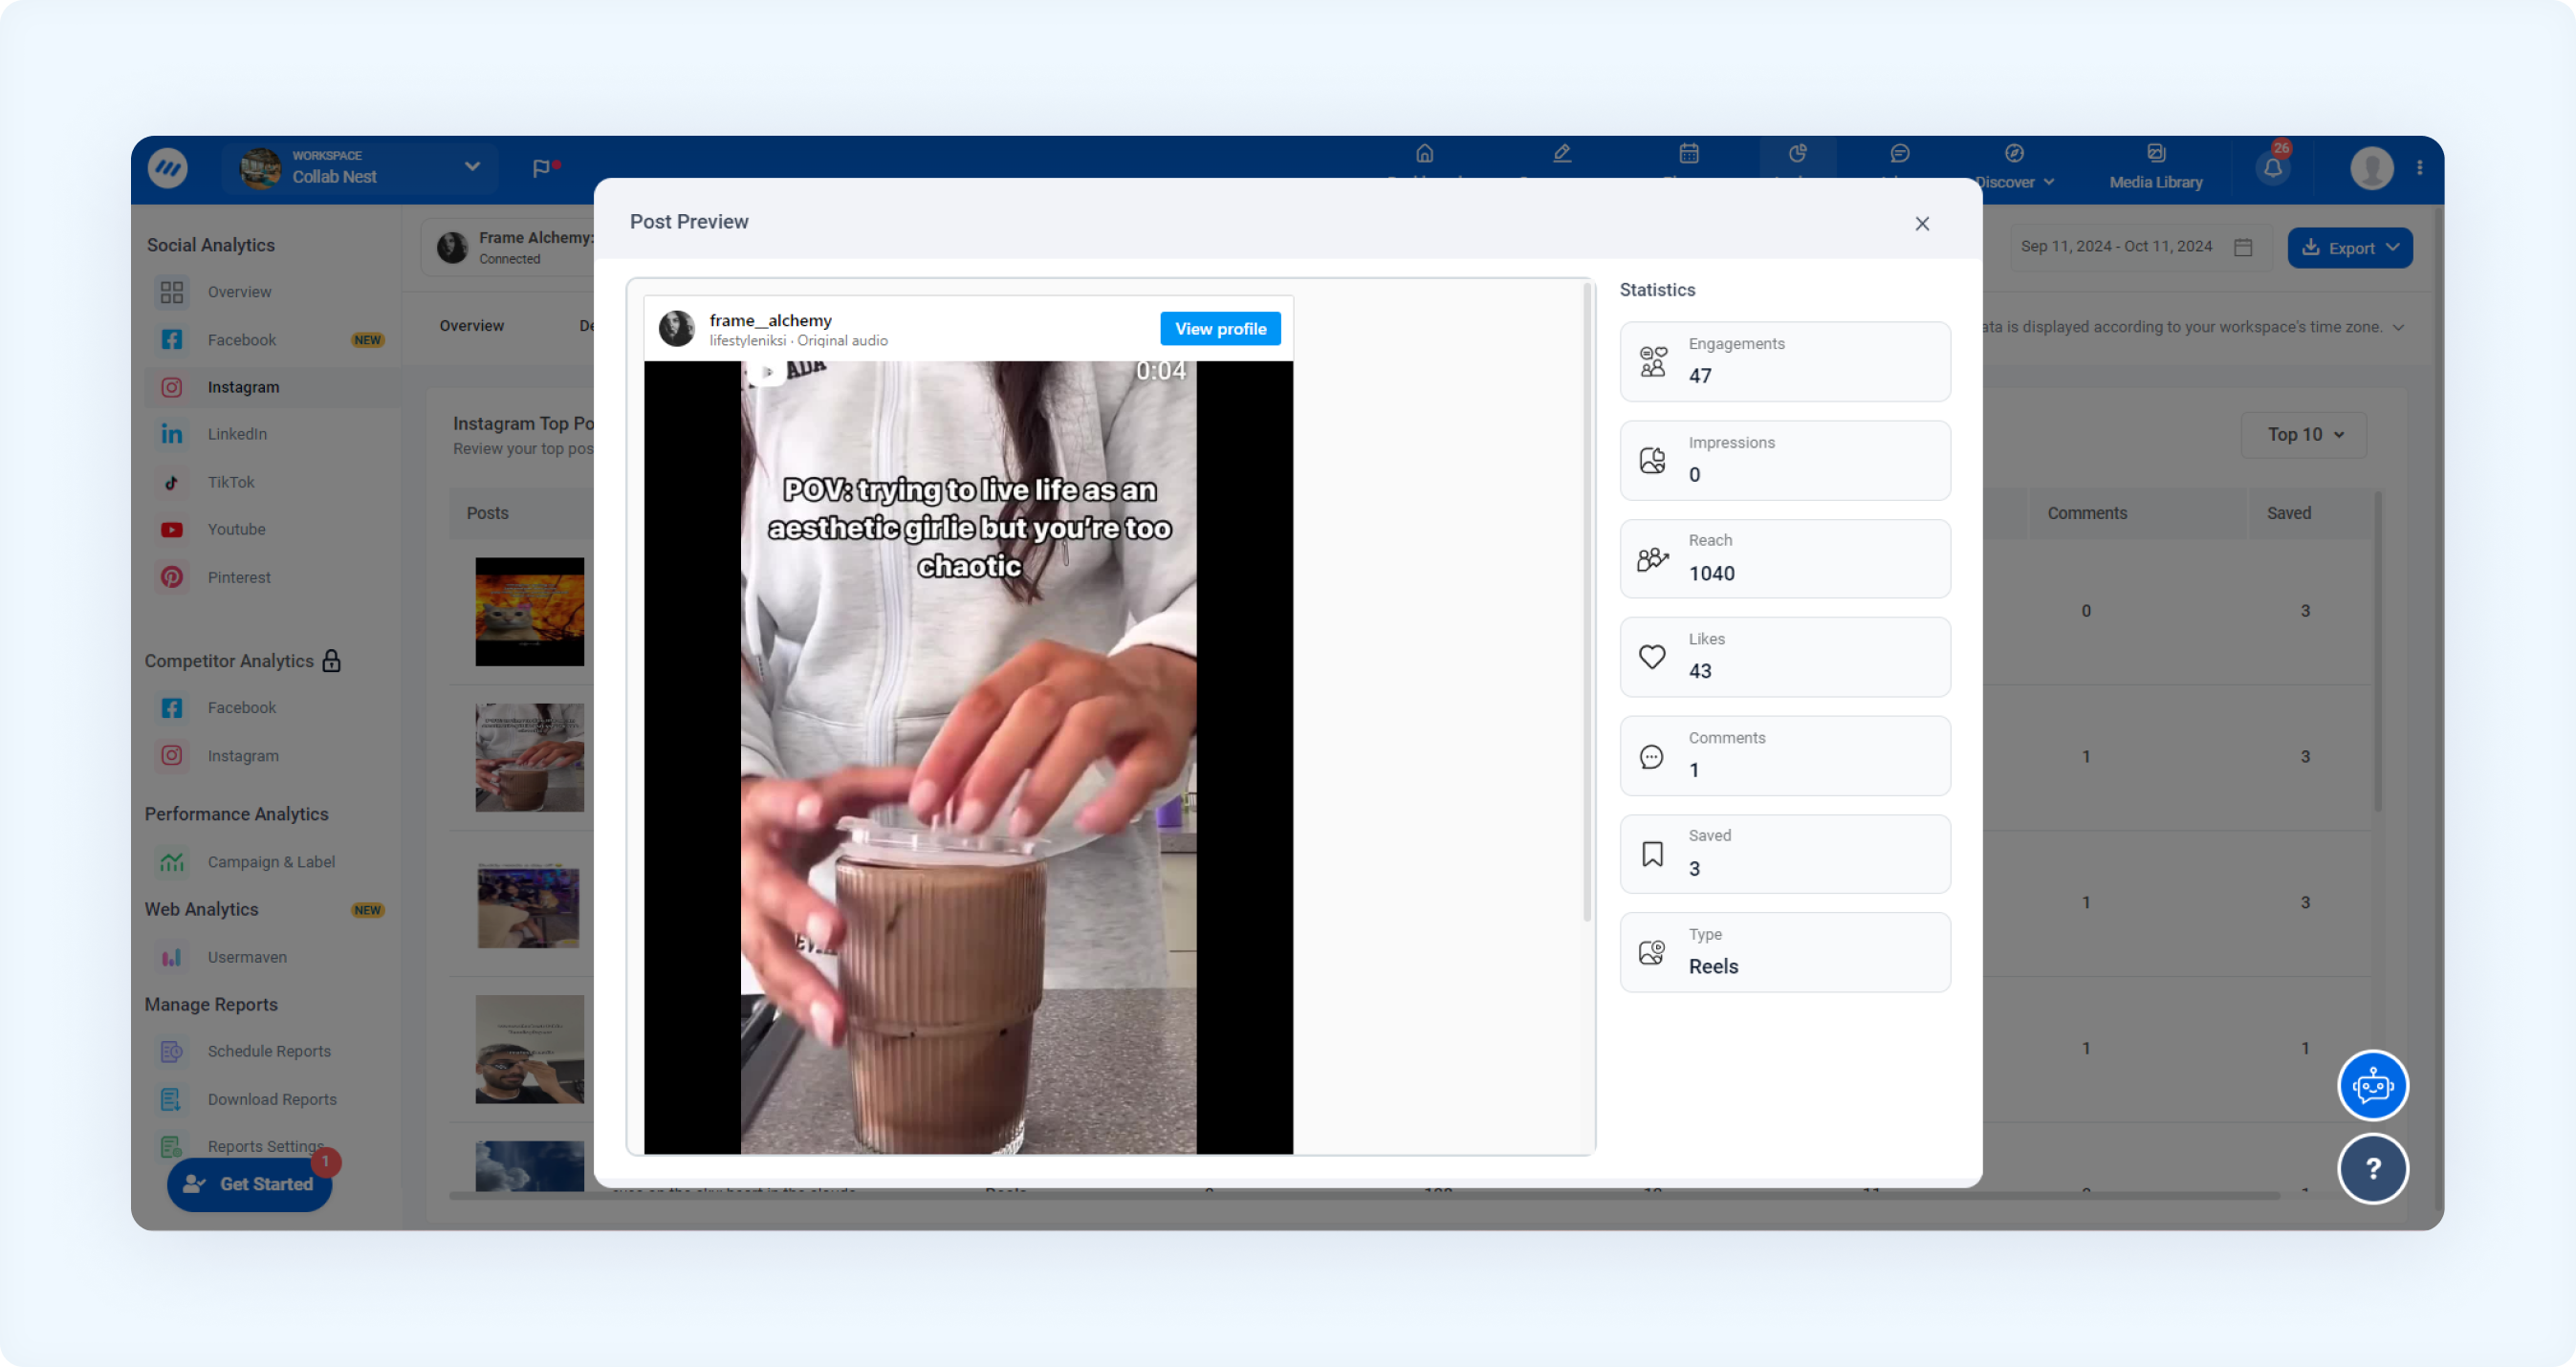Open the analytics pie chart icon

point(1798,154)
